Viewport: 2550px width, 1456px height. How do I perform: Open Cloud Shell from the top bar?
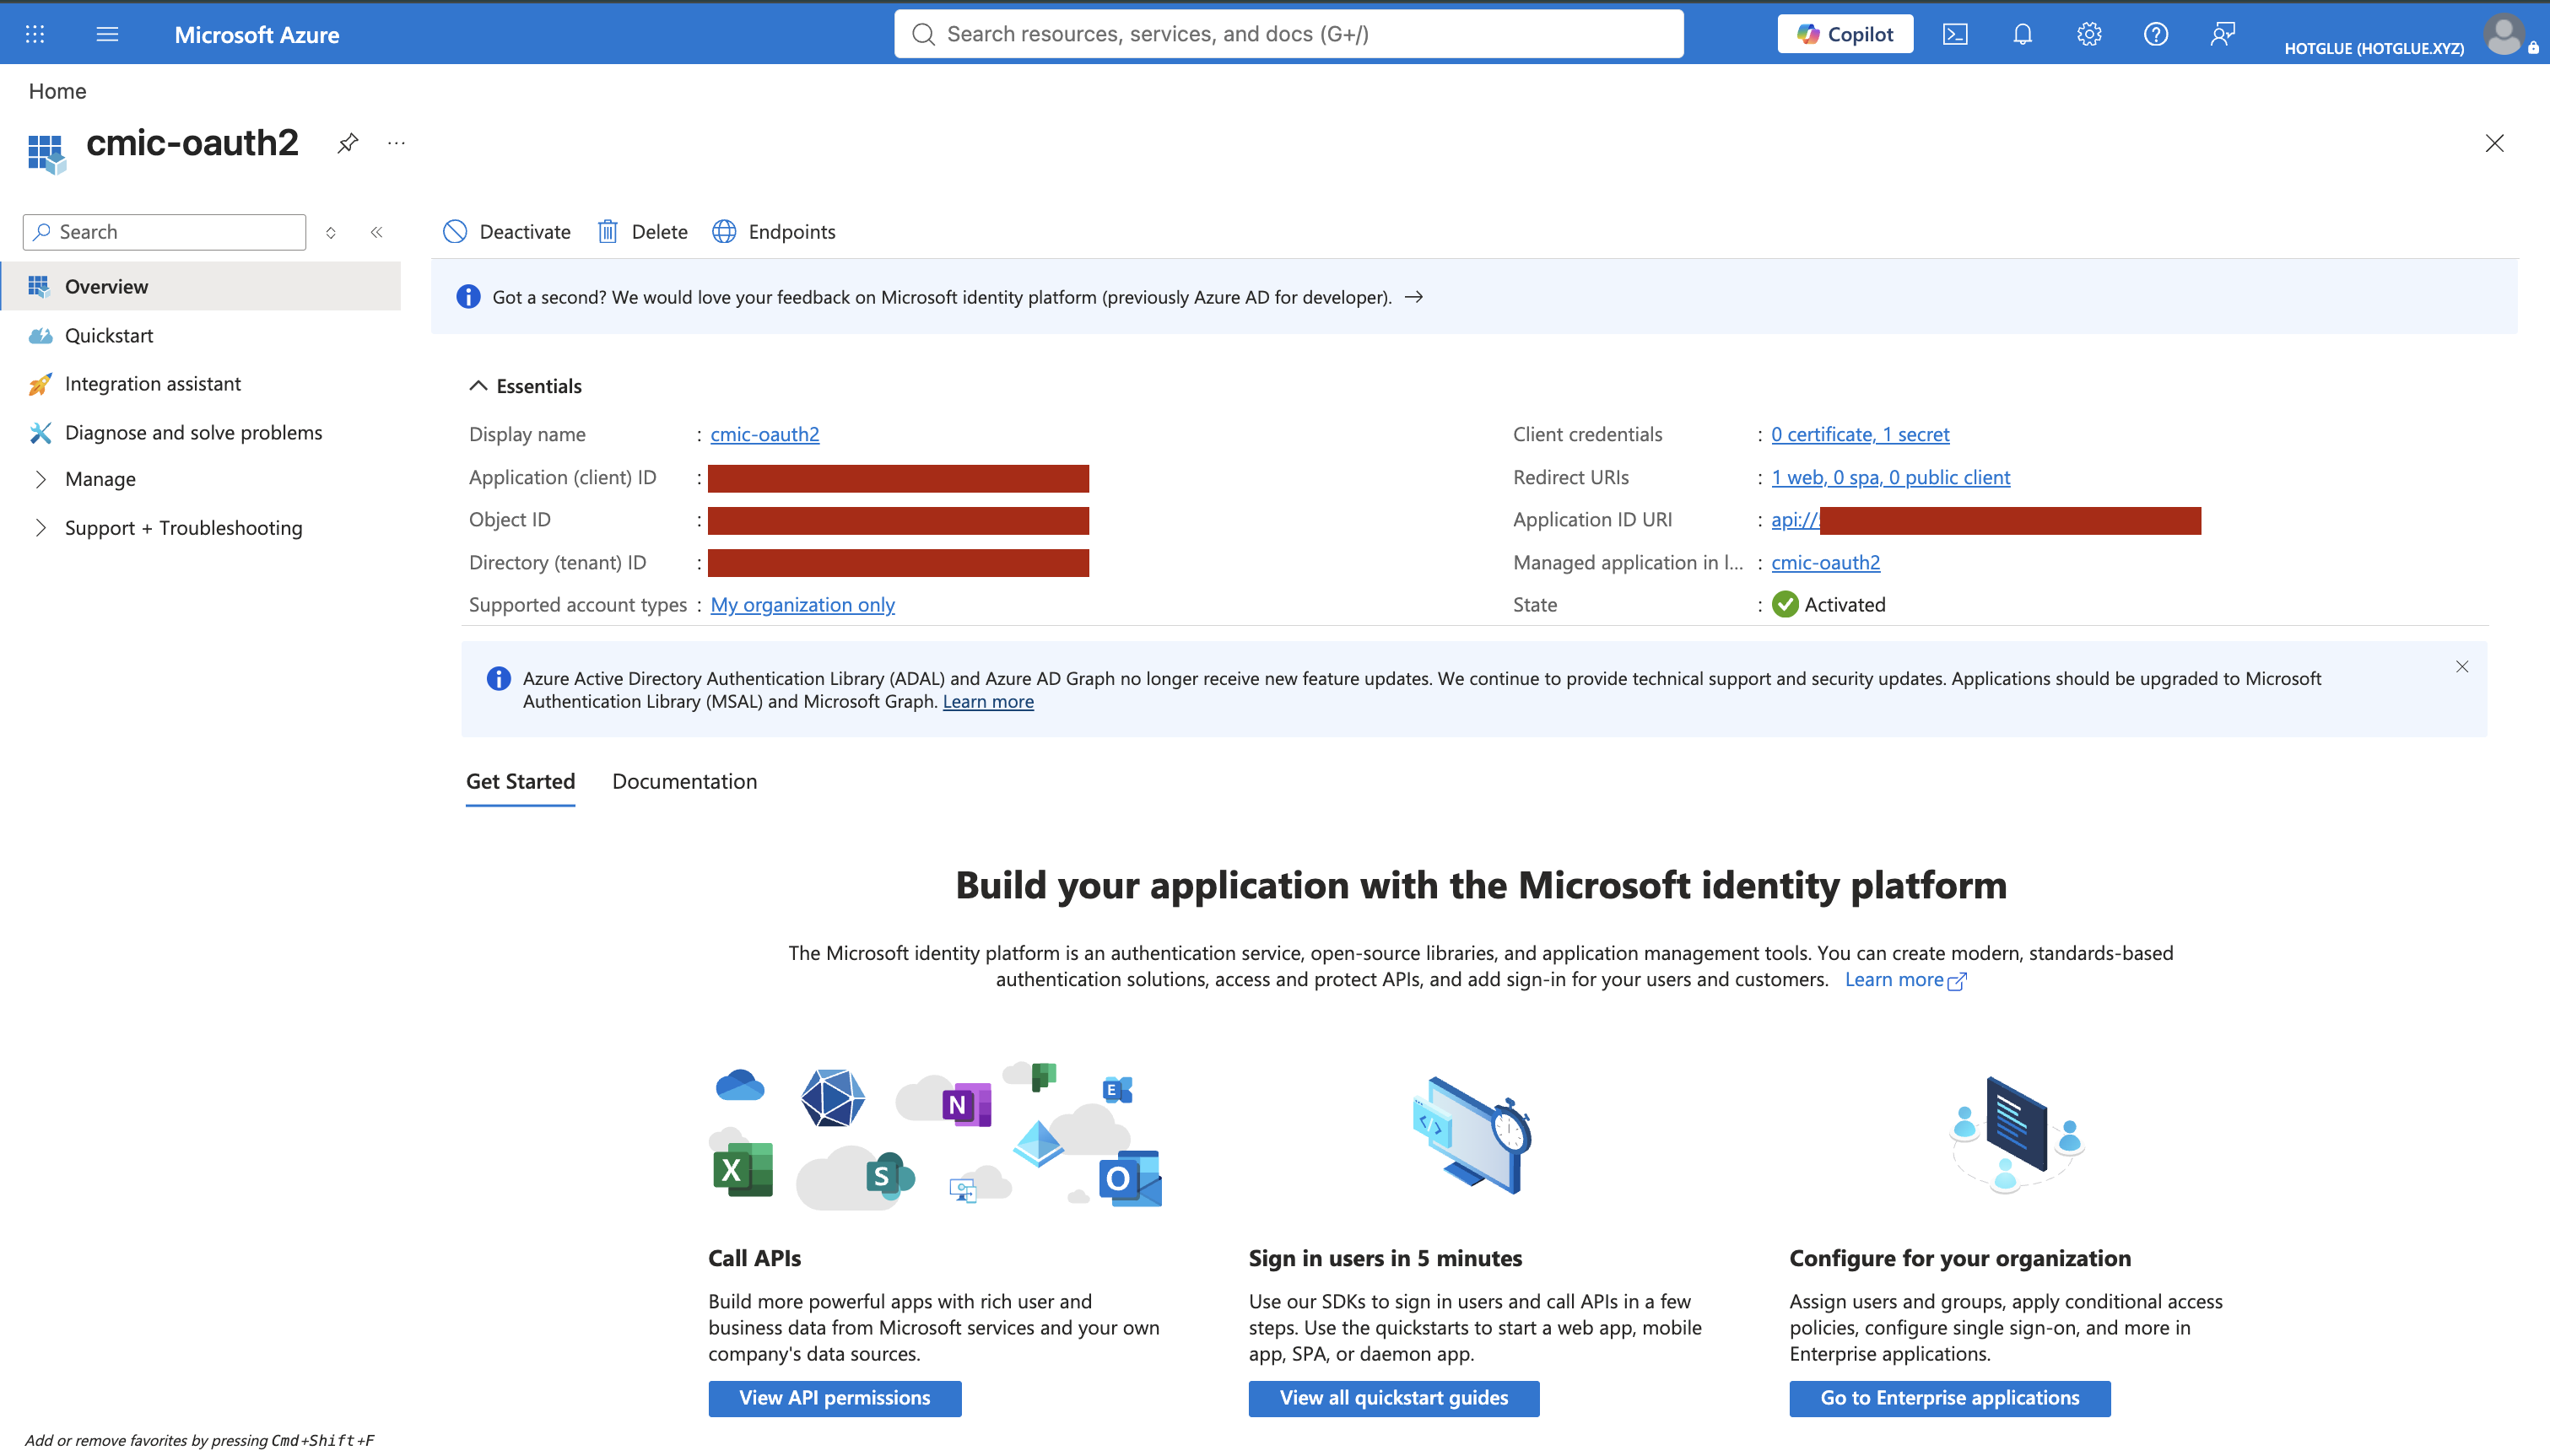[x=1955, y=34]
